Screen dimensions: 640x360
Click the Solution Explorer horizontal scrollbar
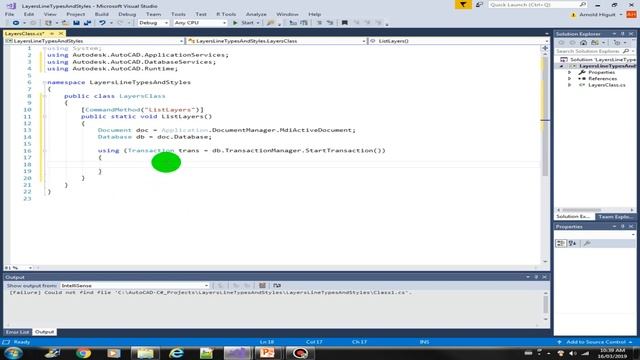pyautogui.click(x=595, y=210)
